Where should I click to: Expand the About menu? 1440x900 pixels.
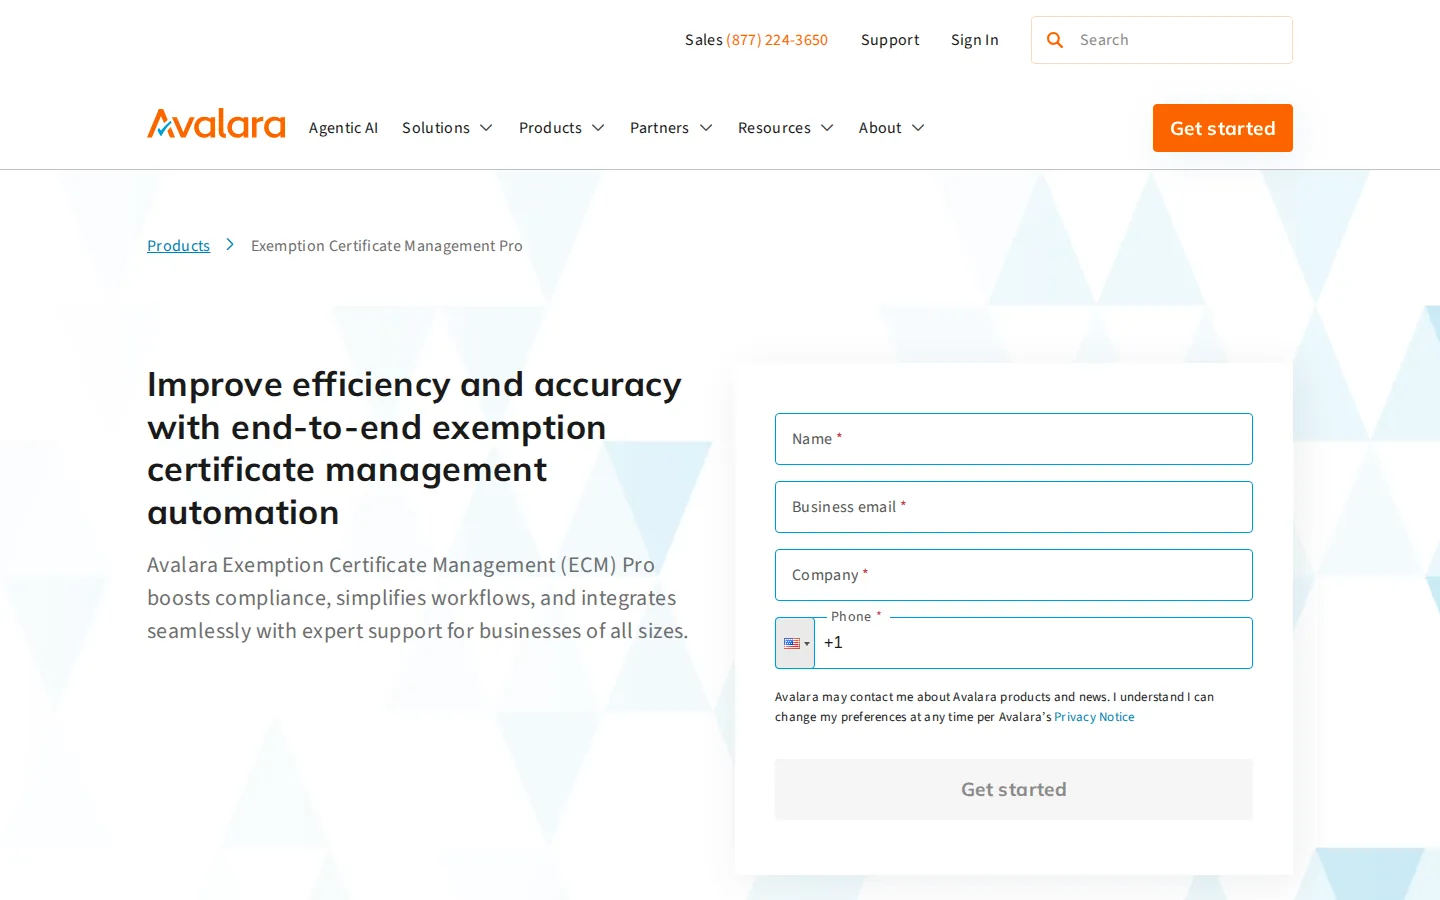[x=892, y=128]
